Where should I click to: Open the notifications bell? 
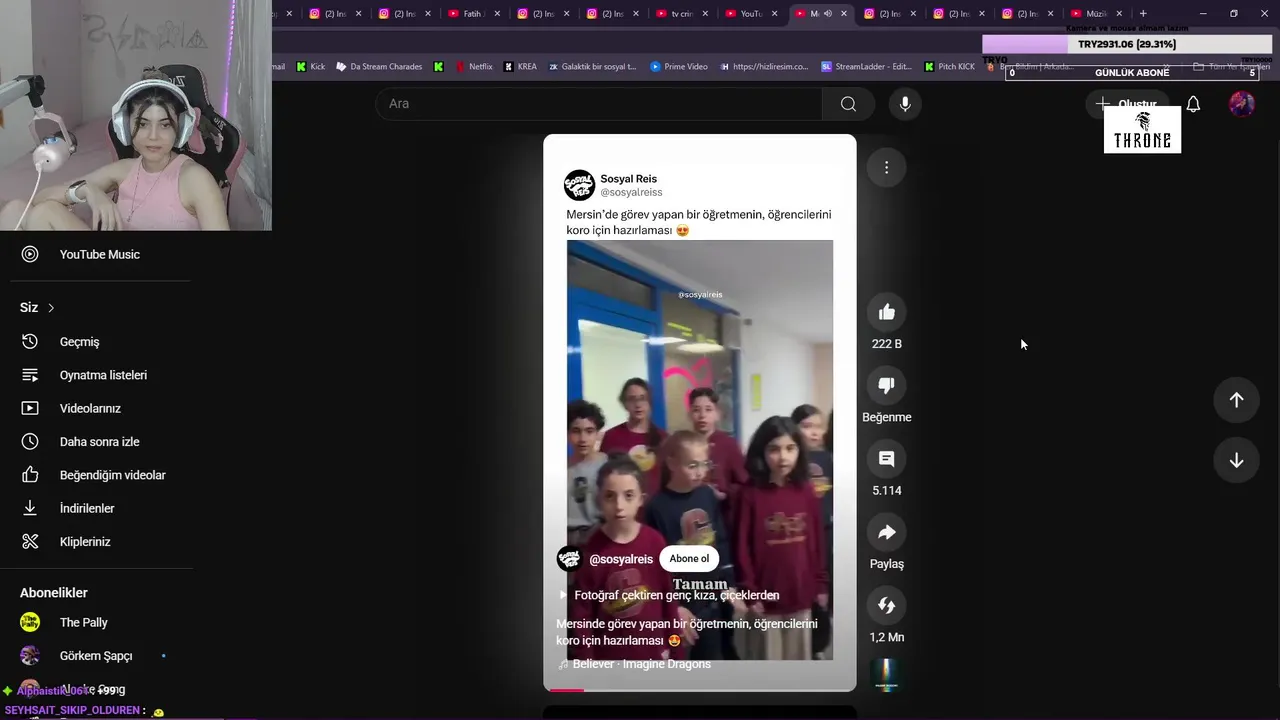coord(1193,104)
